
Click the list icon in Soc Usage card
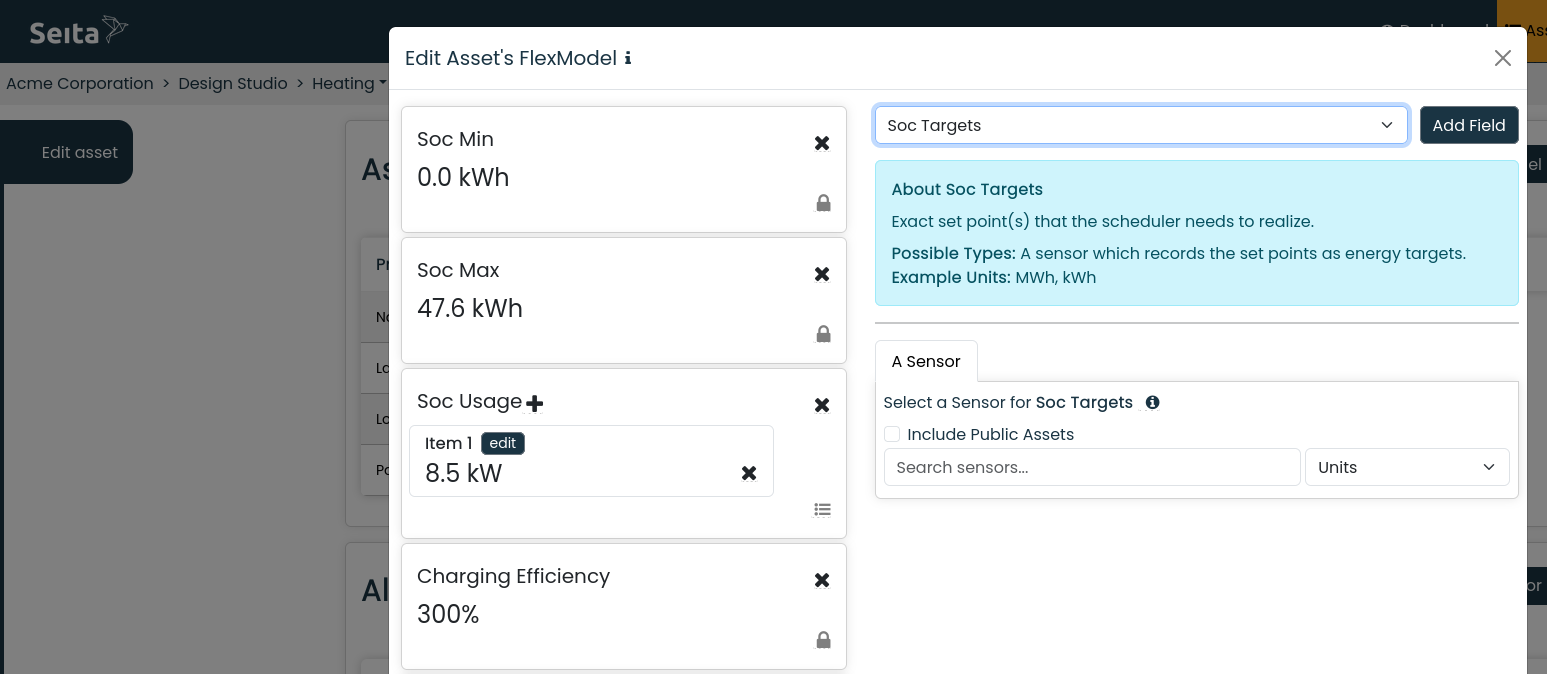[823, 509]
